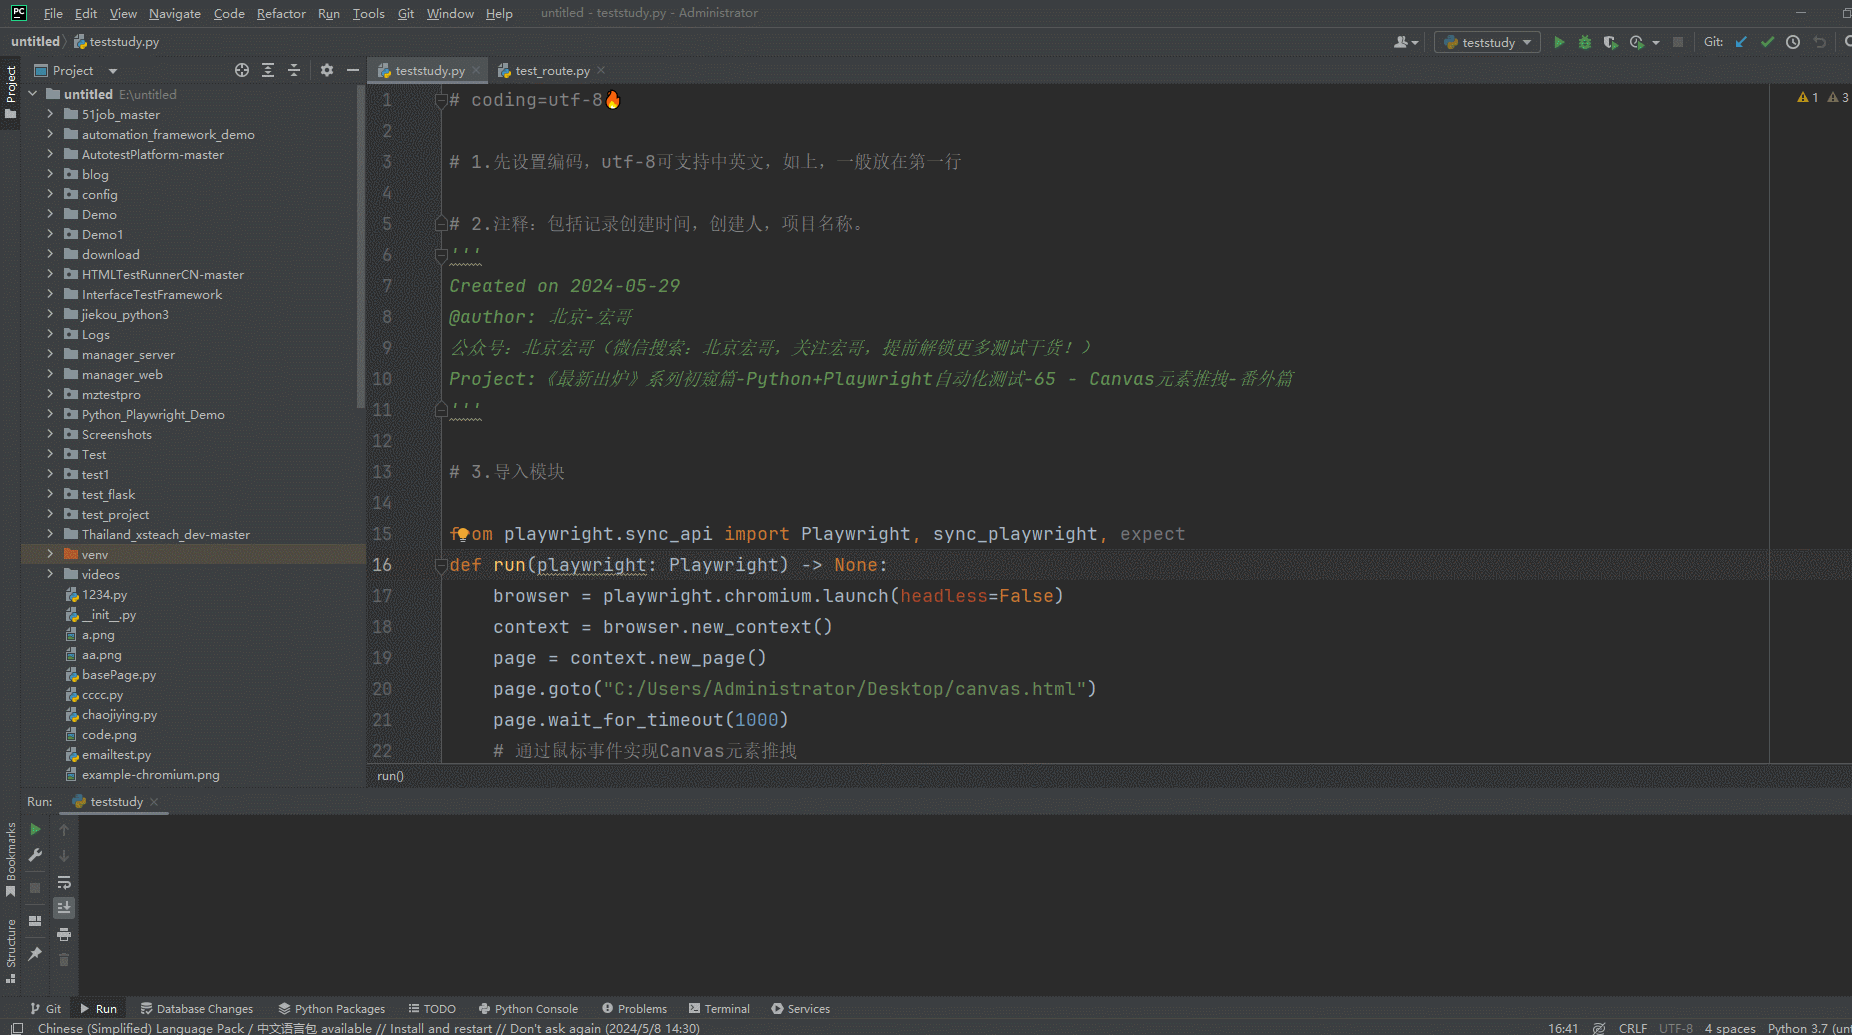Open the Database Changes tool window
The width and height of the screenshot is (1852, 1035).
tap(196, 1009)
